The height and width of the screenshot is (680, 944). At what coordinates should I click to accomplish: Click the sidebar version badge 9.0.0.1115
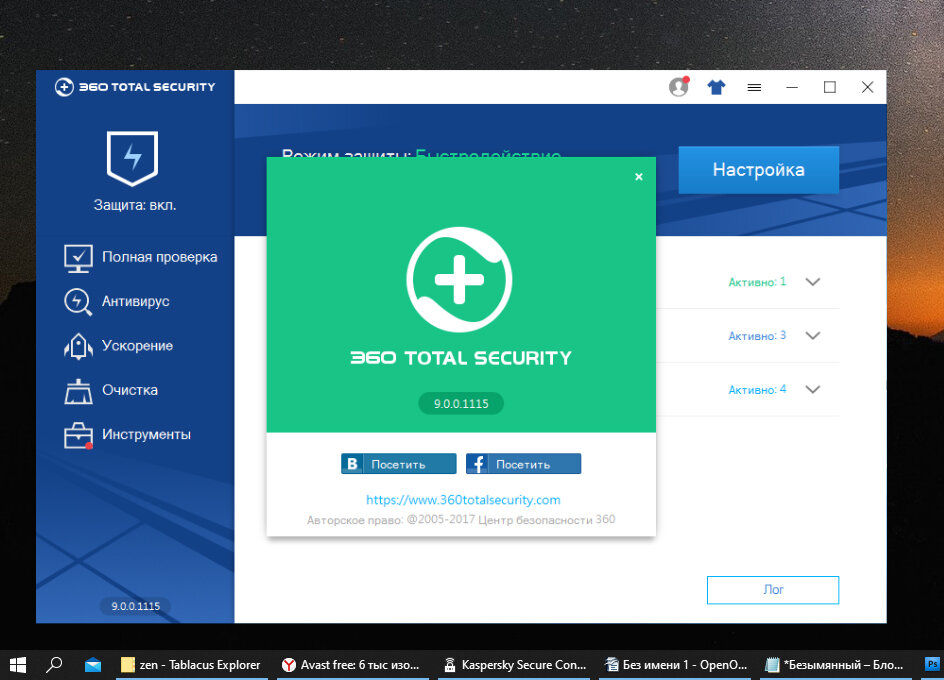(135, 606)
